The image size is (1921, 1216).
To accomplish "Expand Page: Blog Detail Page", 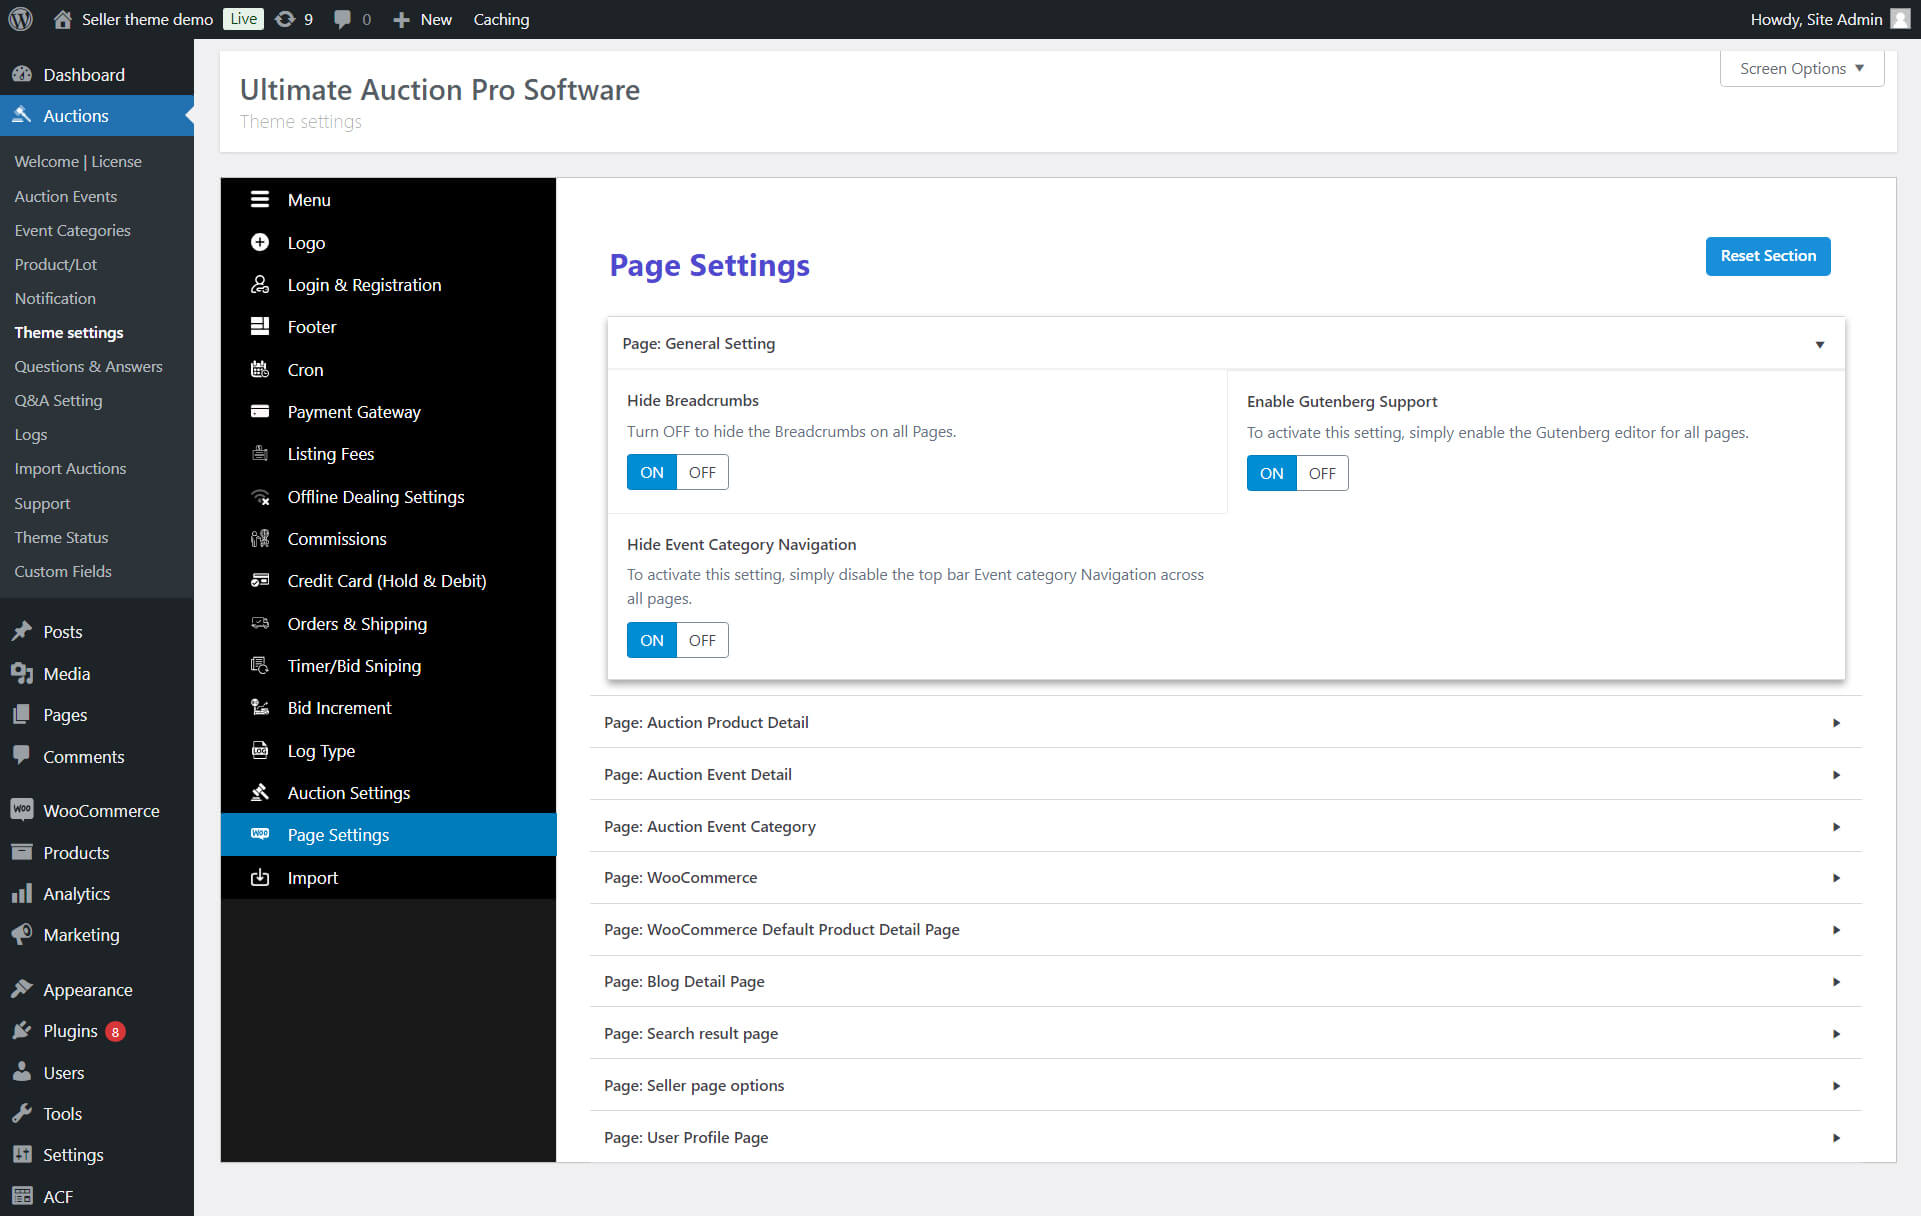I will tap(1226, 981).
